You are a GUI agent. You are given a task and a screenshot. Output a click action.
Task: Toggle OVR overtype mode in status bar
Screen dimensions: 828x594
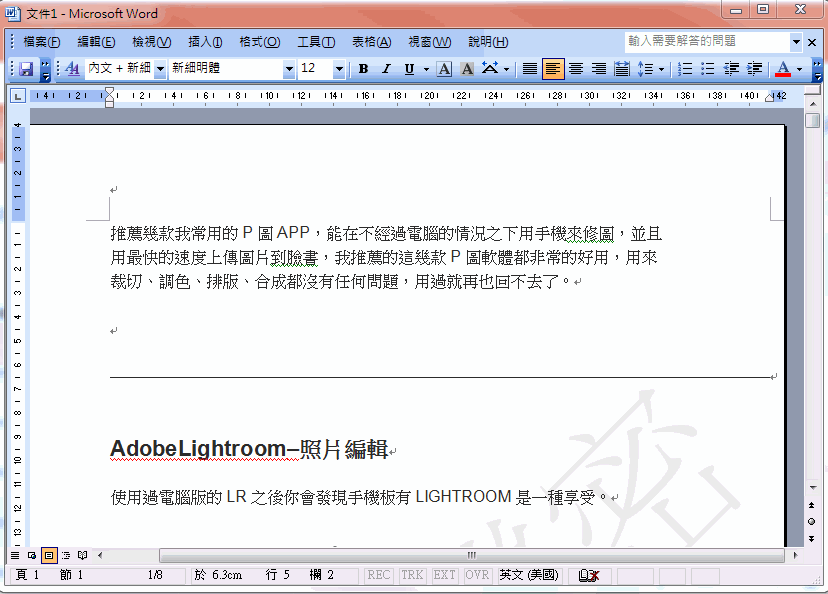477,575
